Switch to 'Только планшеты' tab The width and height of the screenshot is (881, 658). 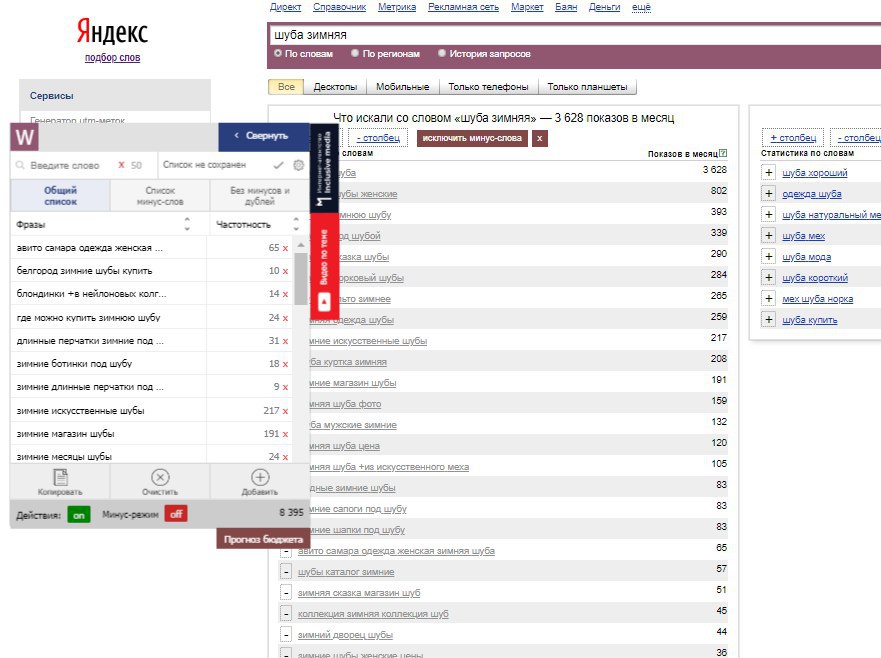pyautogui.click(x=587, y=87)
